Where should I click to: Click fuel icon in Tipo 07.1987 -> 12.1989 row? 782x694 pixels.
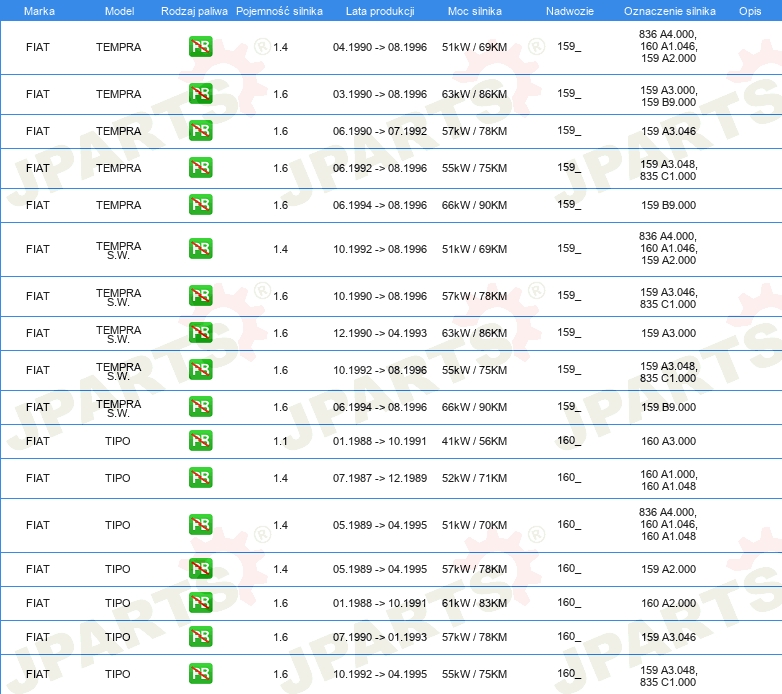pyautogui.click(x=200, y=477)
